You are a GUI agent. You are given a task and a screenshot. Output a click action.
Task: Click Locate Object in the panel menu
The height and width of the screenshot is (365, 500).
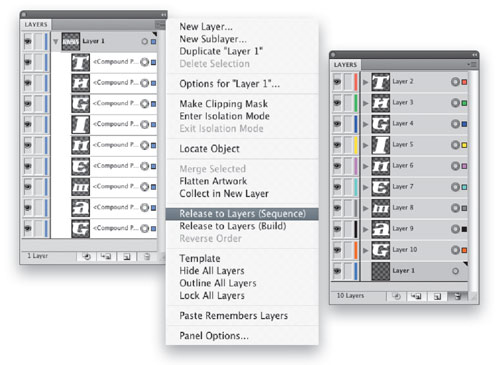coord(242,149)
